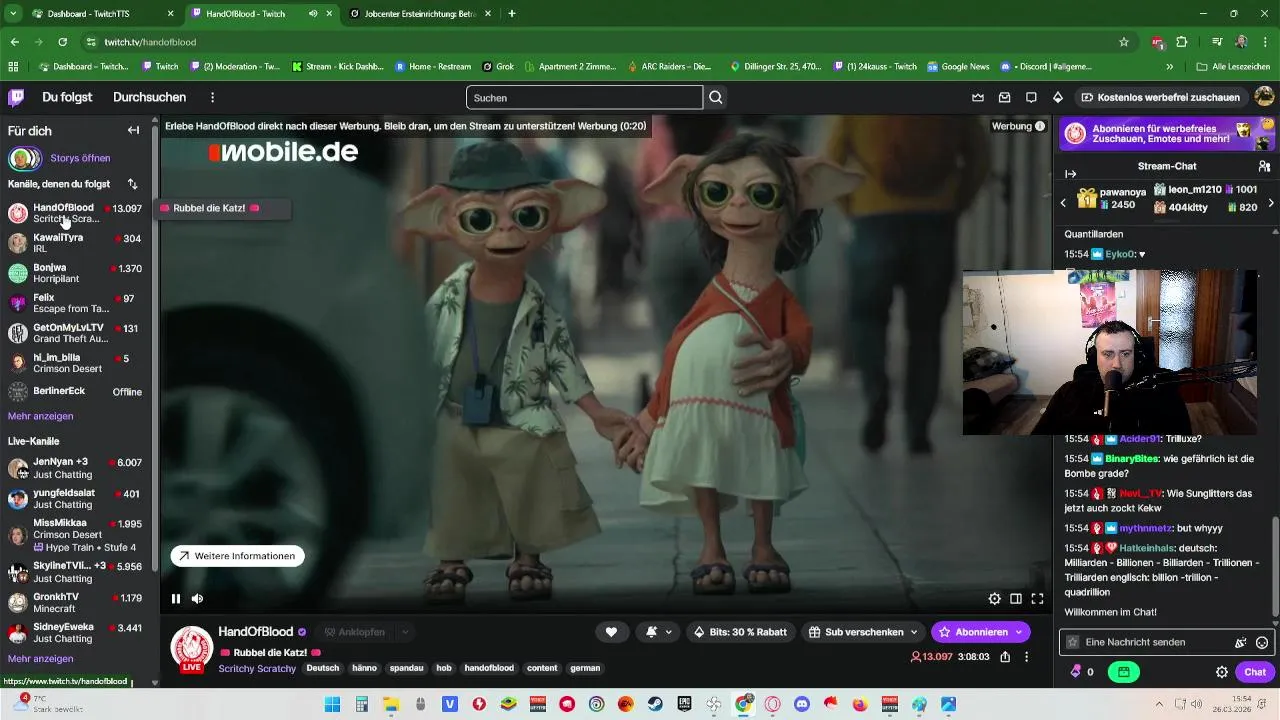This screenshot has height=720, width=1280.
Task: Open channel points balance icon
Action: (x=1081, y=672)
